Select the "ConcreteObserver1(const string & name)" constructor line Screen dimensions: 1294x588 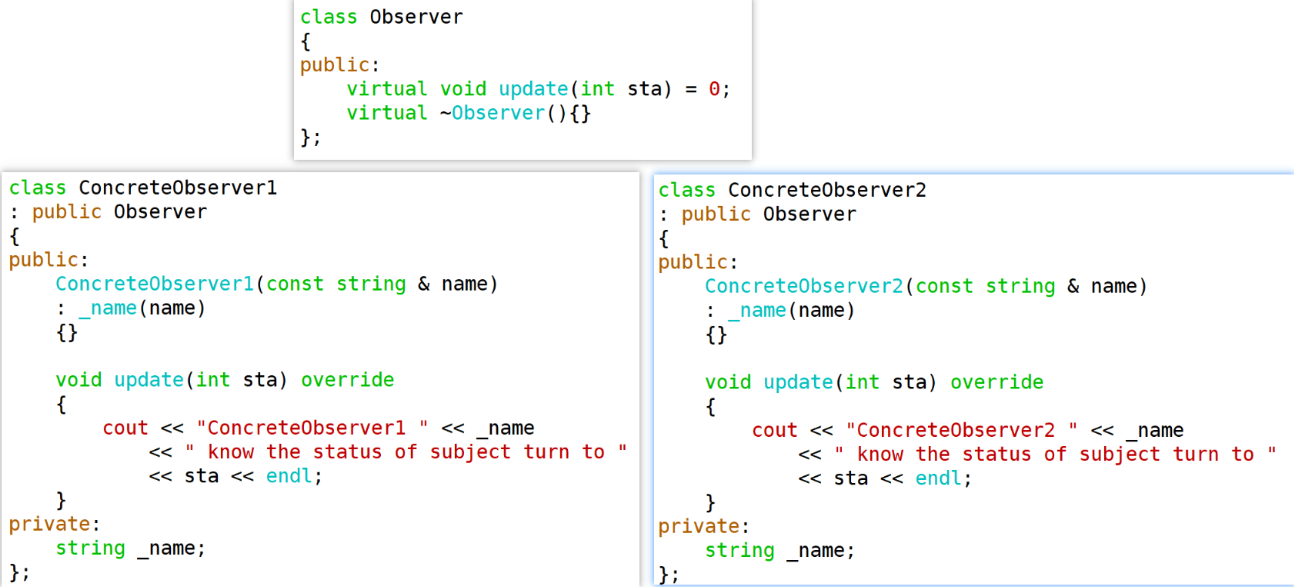coord(277,284)
